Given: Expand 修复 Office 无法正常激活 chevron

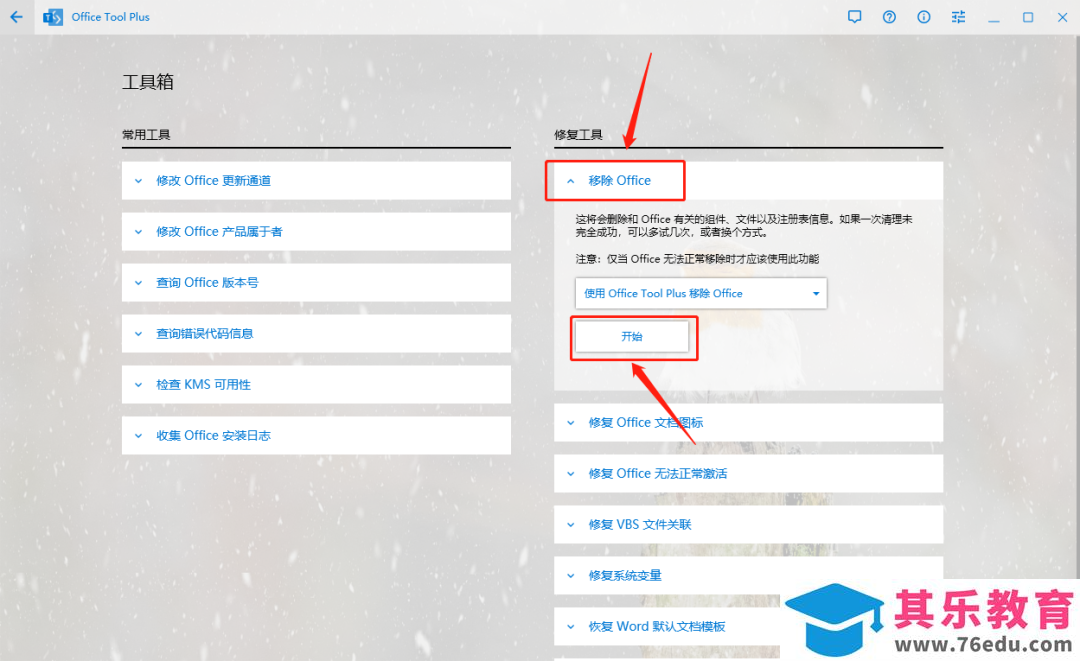Looking at the screenshot, I should (x=570, y=474).
